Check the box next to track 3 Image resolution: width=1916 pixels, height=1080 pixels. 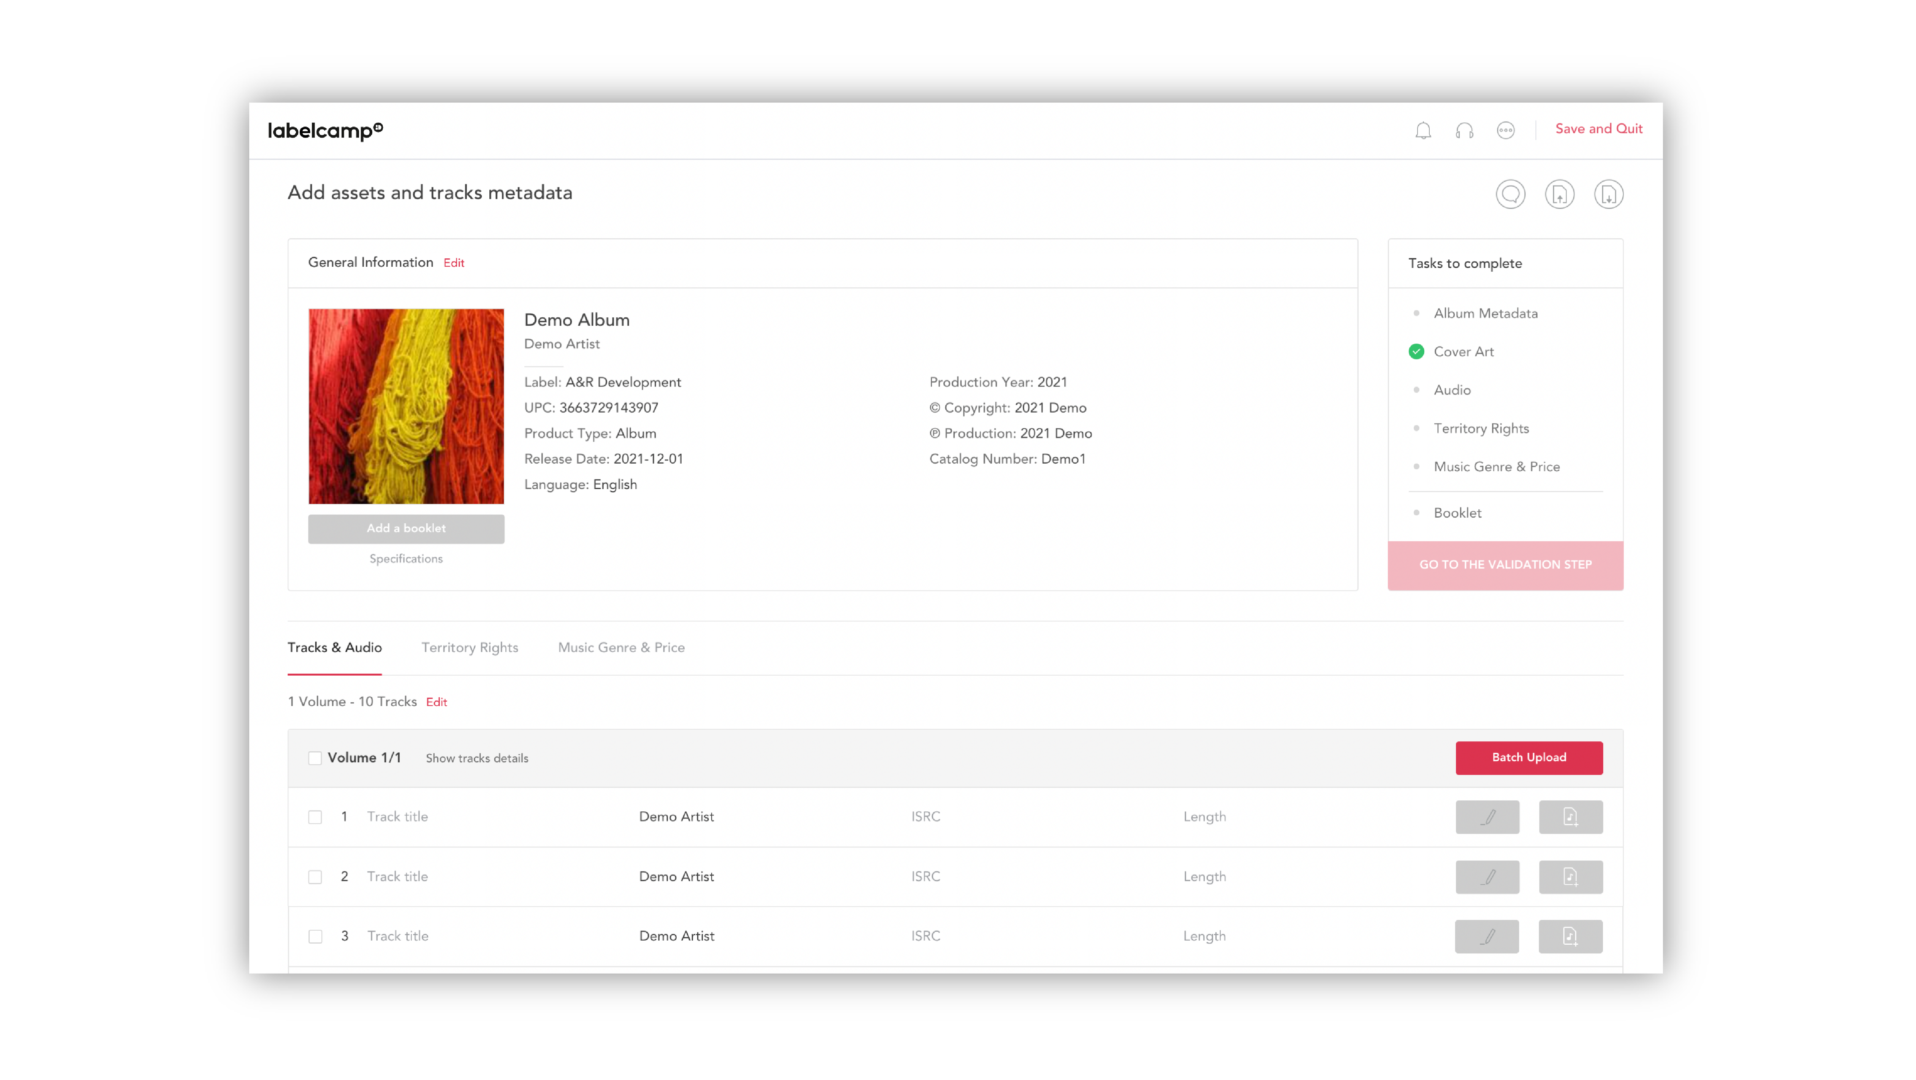click(x=315, y=937)
